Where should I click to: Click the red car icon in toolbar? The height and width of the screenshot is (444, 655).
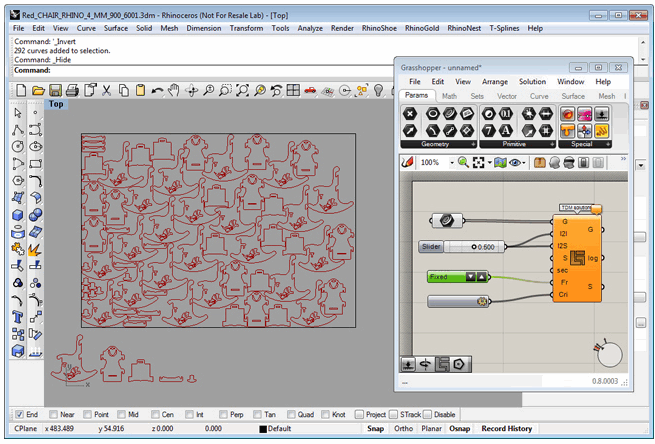pyautogui.click(x=311, y=91)
